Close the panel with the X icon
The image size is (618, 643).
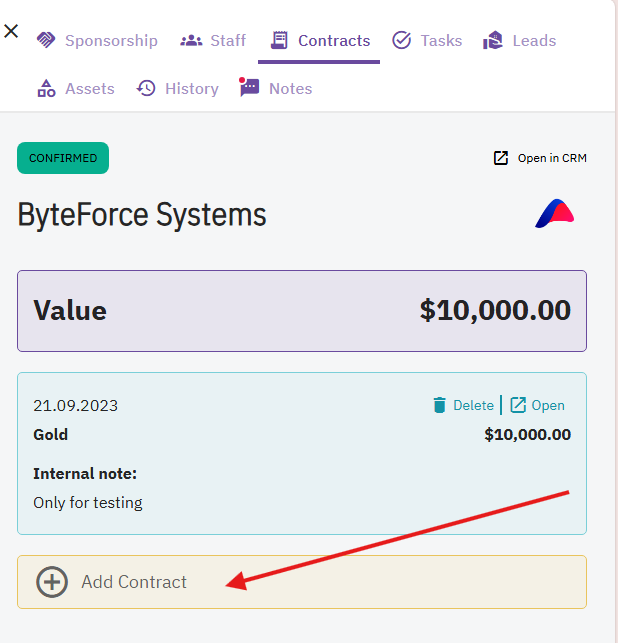[x=11, y=31]
